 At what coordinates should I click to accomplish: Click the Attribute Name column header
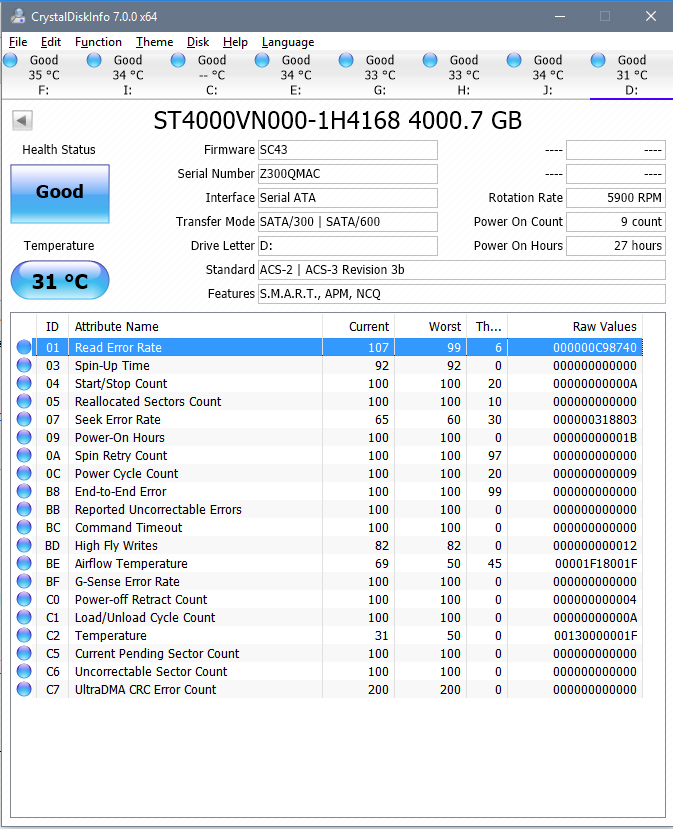pos(195,327)
